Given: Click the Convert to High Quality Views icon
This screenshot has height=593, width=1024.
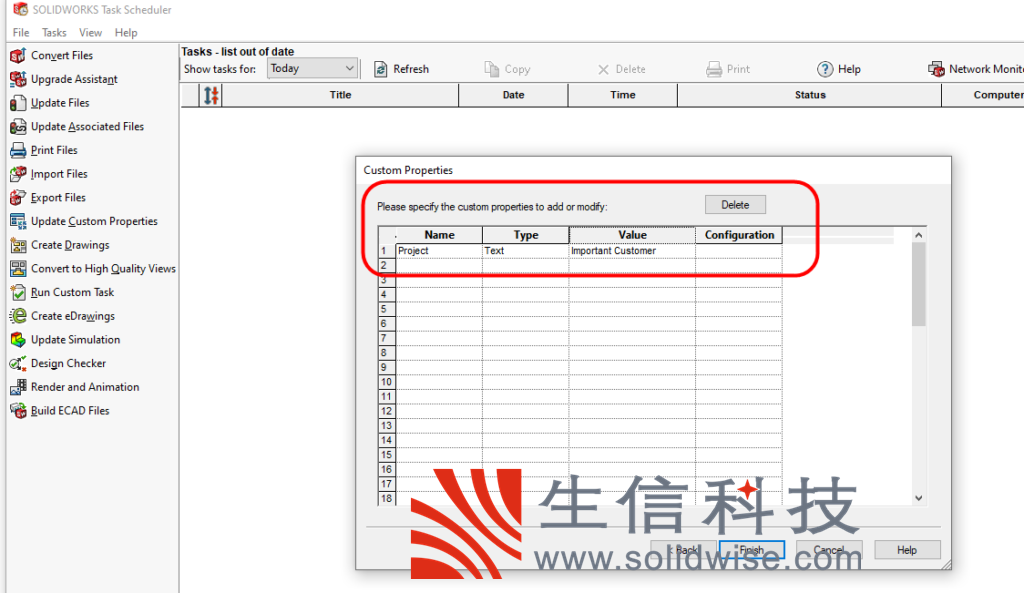Looking at the screenshot, I should click(18, 268).
